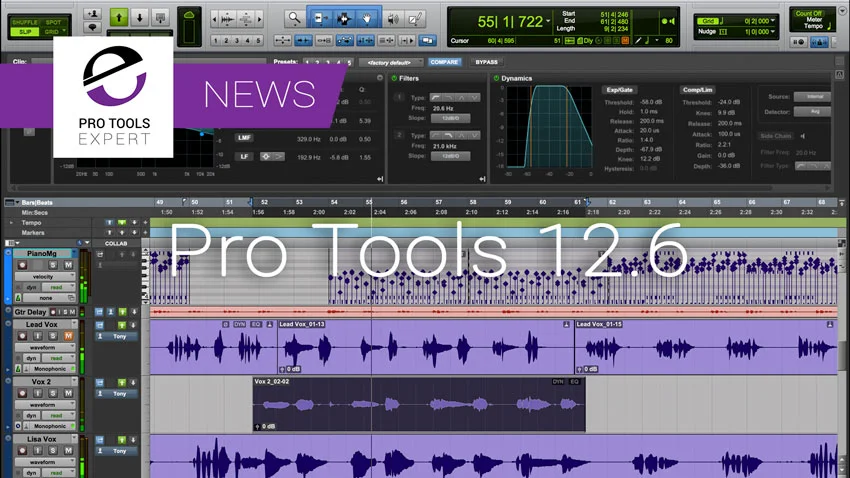Click the filter 1 slope 12dB/O button
This screenshot has width=850, height=478.
[450, 118]
